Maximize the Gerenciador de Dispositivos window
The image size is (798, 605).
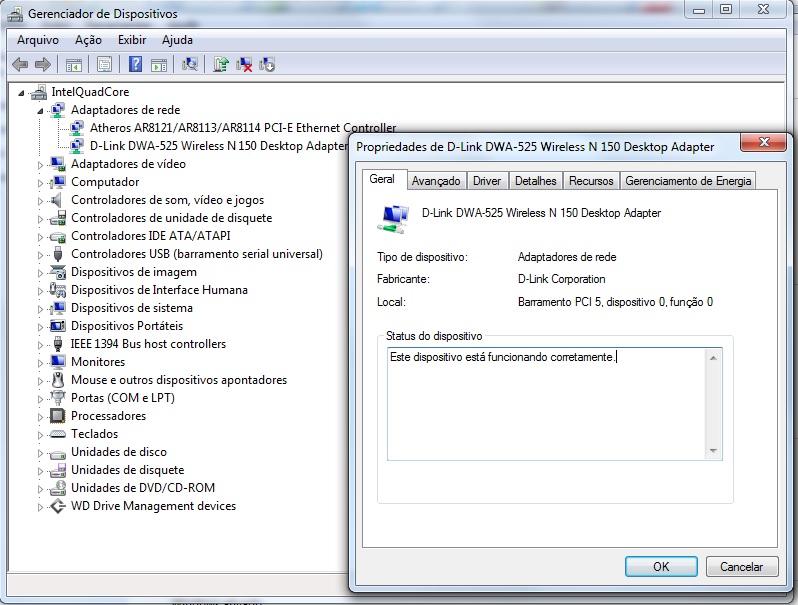pos(726,9)
